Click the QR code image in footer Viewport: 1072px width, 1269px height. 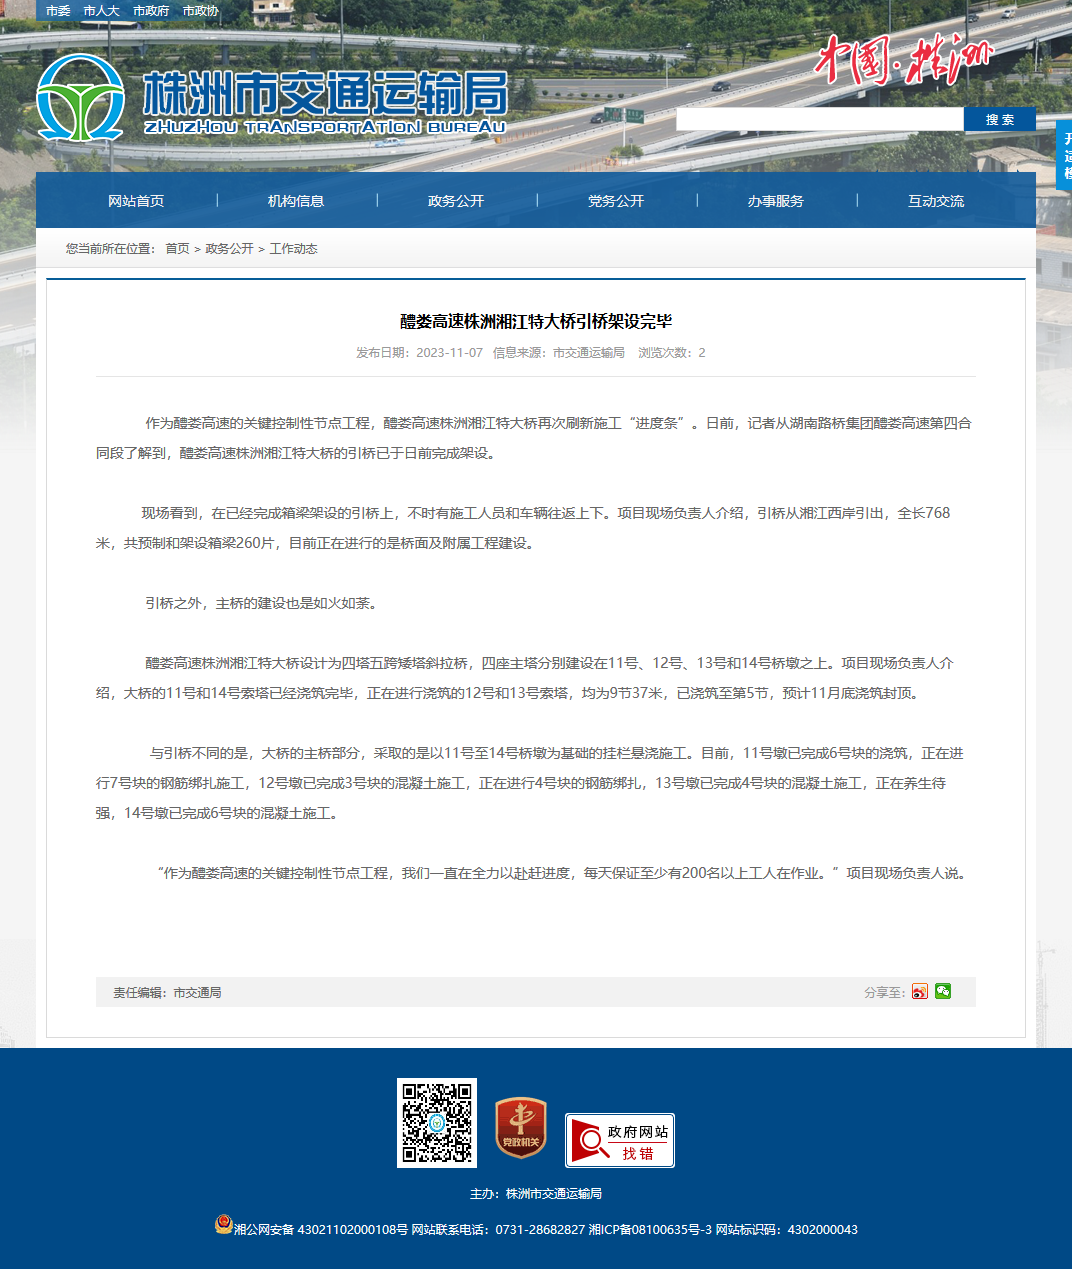point(437,1122)
